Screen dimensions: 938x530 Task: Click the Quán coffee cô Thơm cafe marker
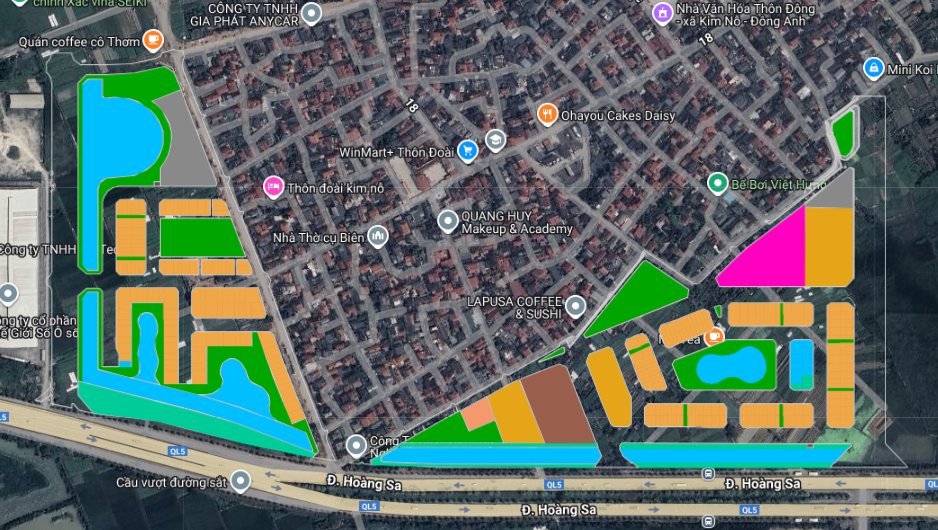click(x=152, y=41)
